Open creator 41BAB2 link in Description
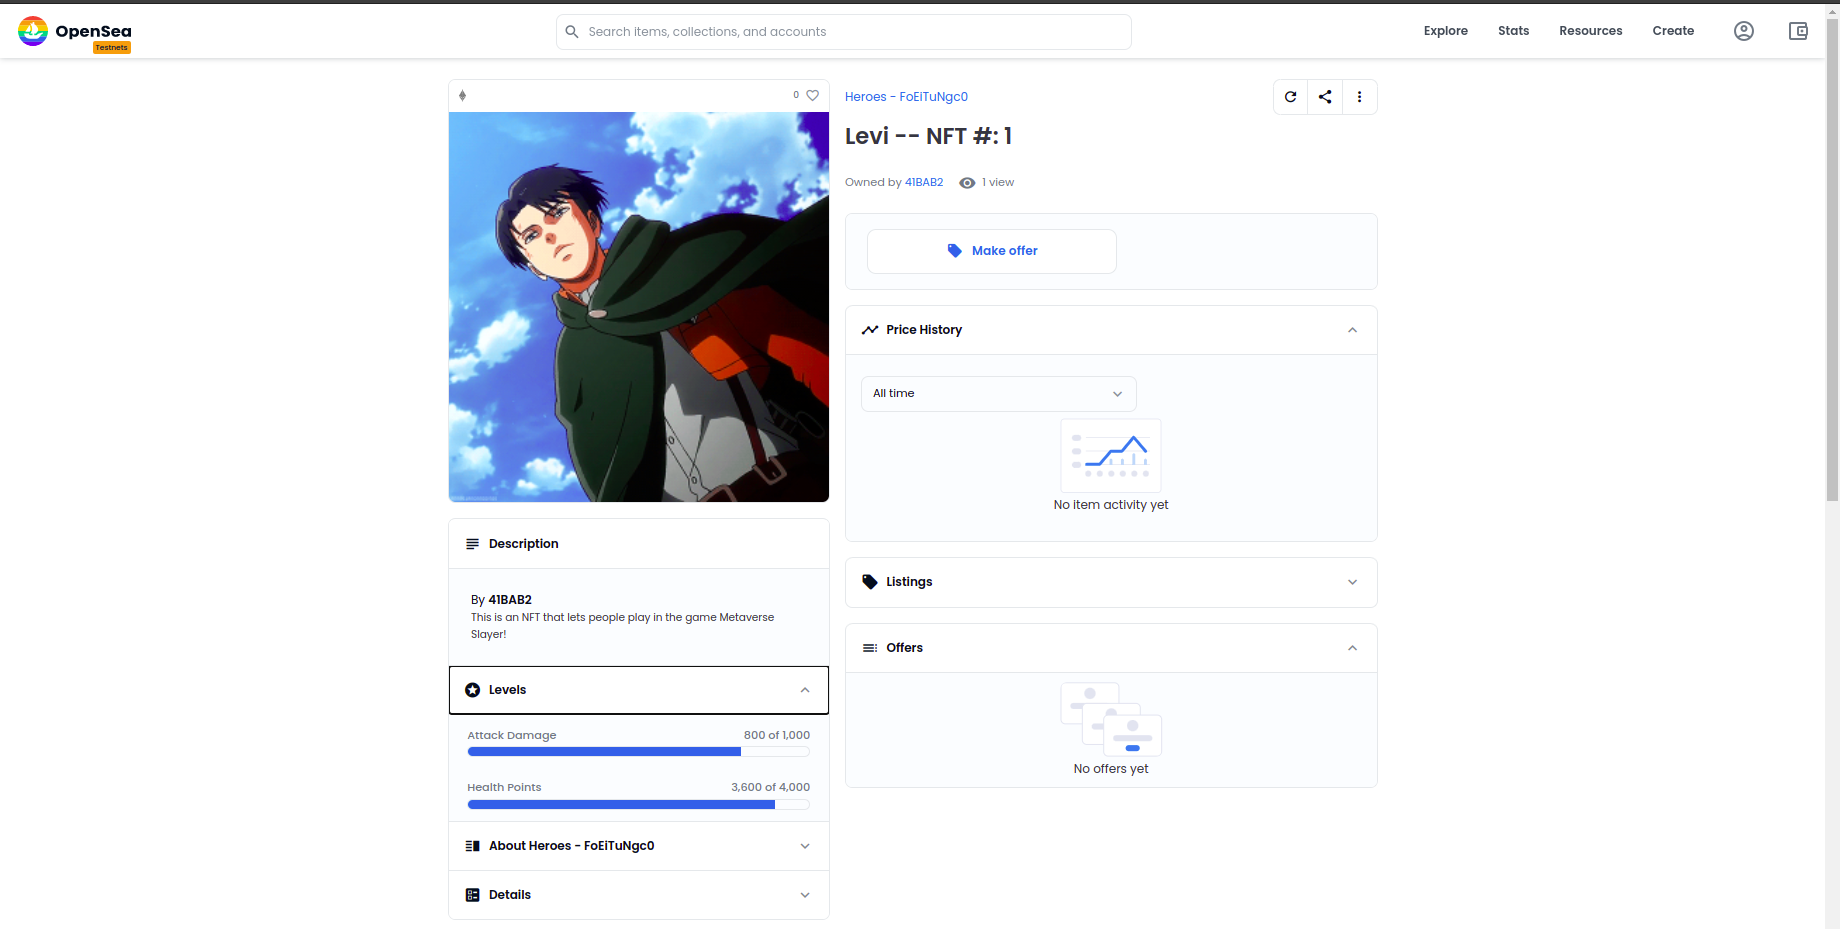This screenshot has height=929, width=1840. click(x=510, y=600)
